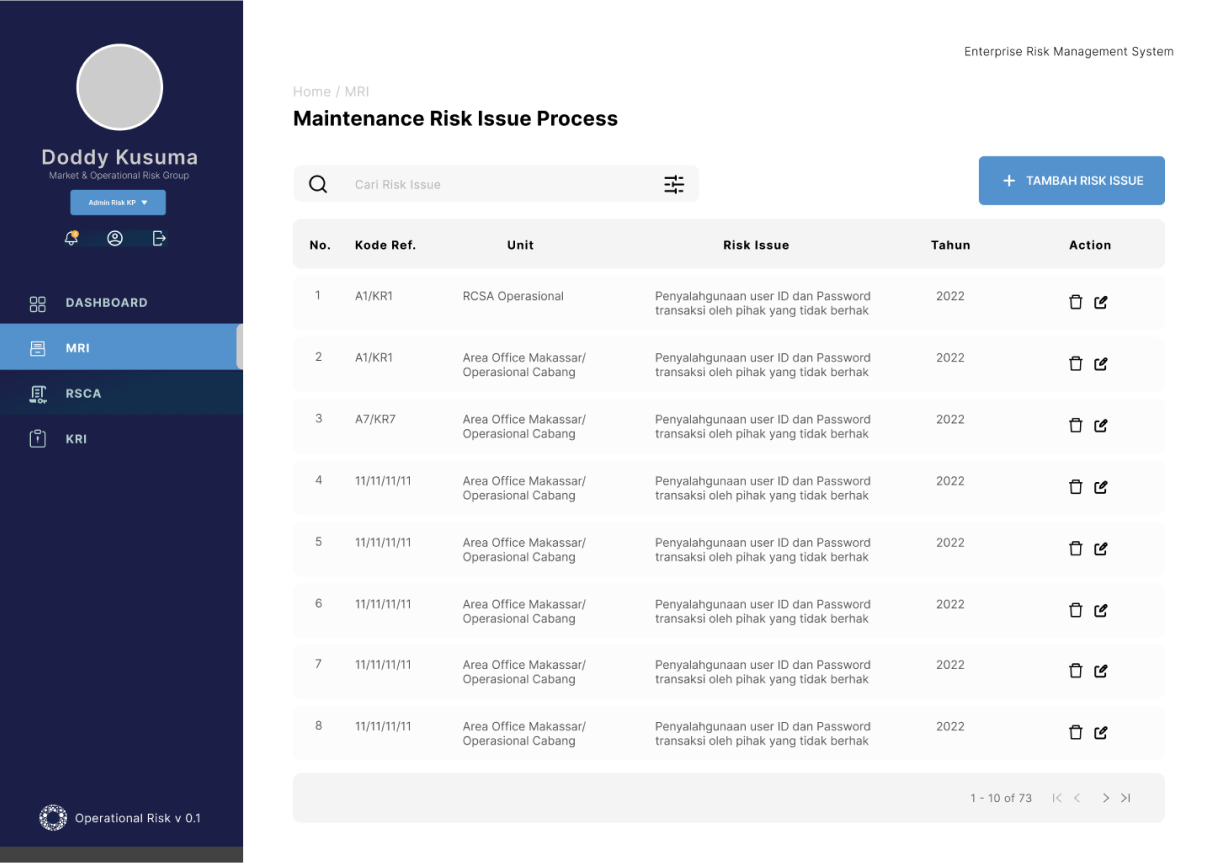
Task: Expand the Admin Risk KP dropdown
Action: [118, 203]
